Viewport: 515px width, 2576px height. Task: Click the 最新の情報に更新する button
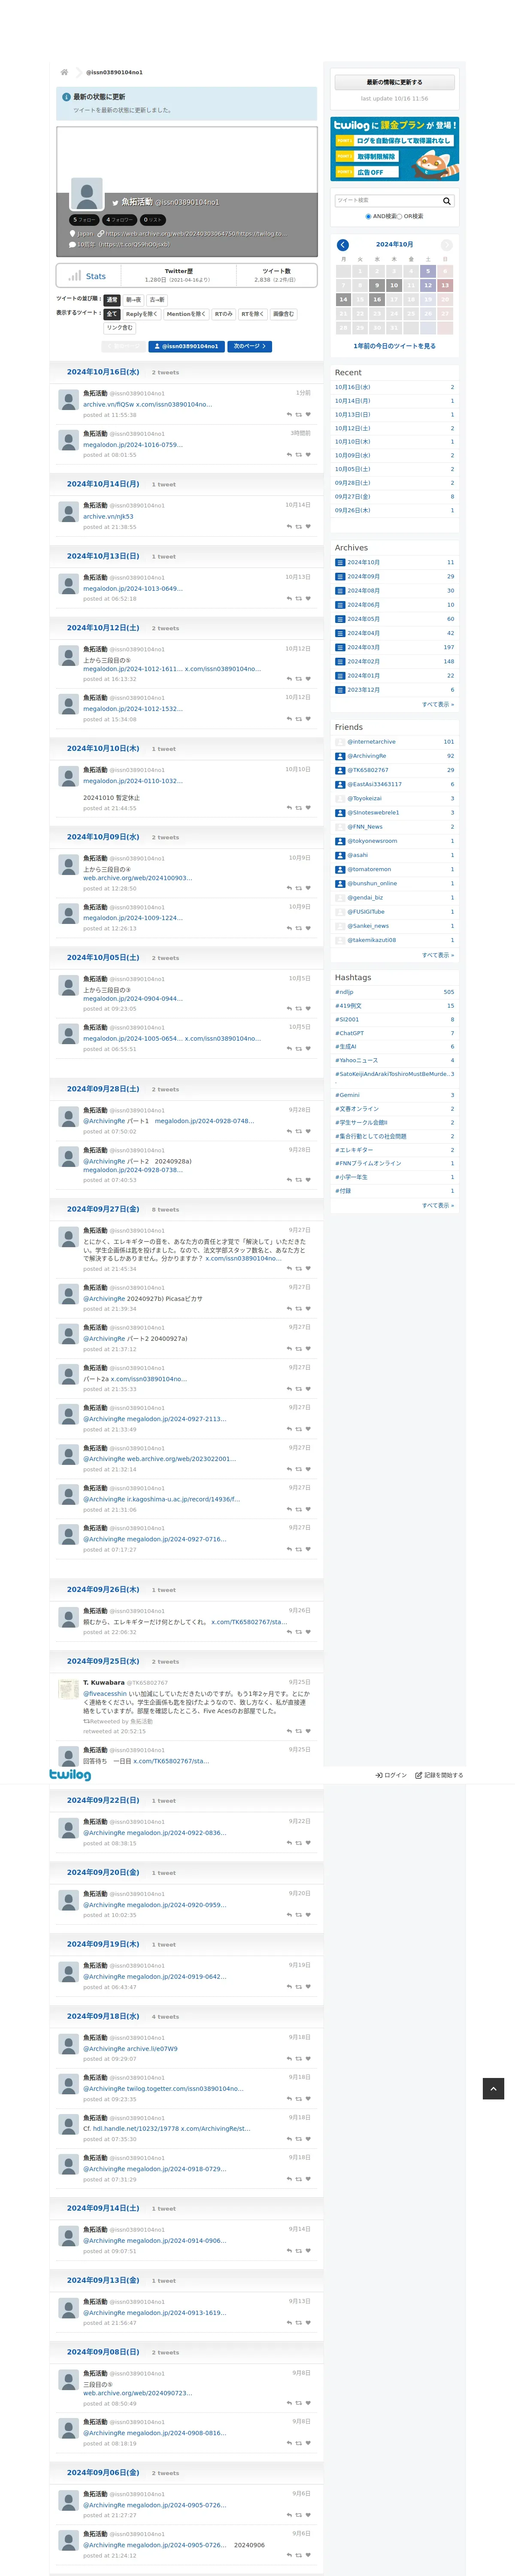click(394, 82)
